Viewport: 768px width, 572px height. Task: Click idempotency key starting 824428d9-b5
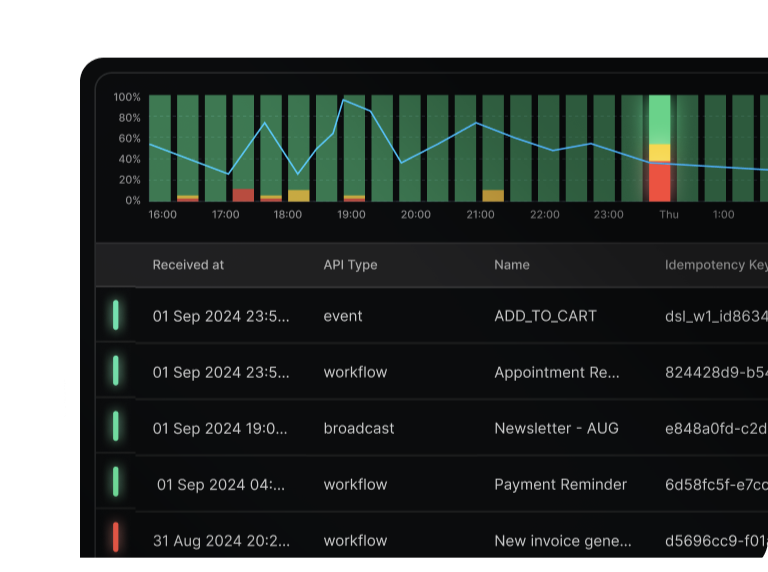(x=716, y=373)
